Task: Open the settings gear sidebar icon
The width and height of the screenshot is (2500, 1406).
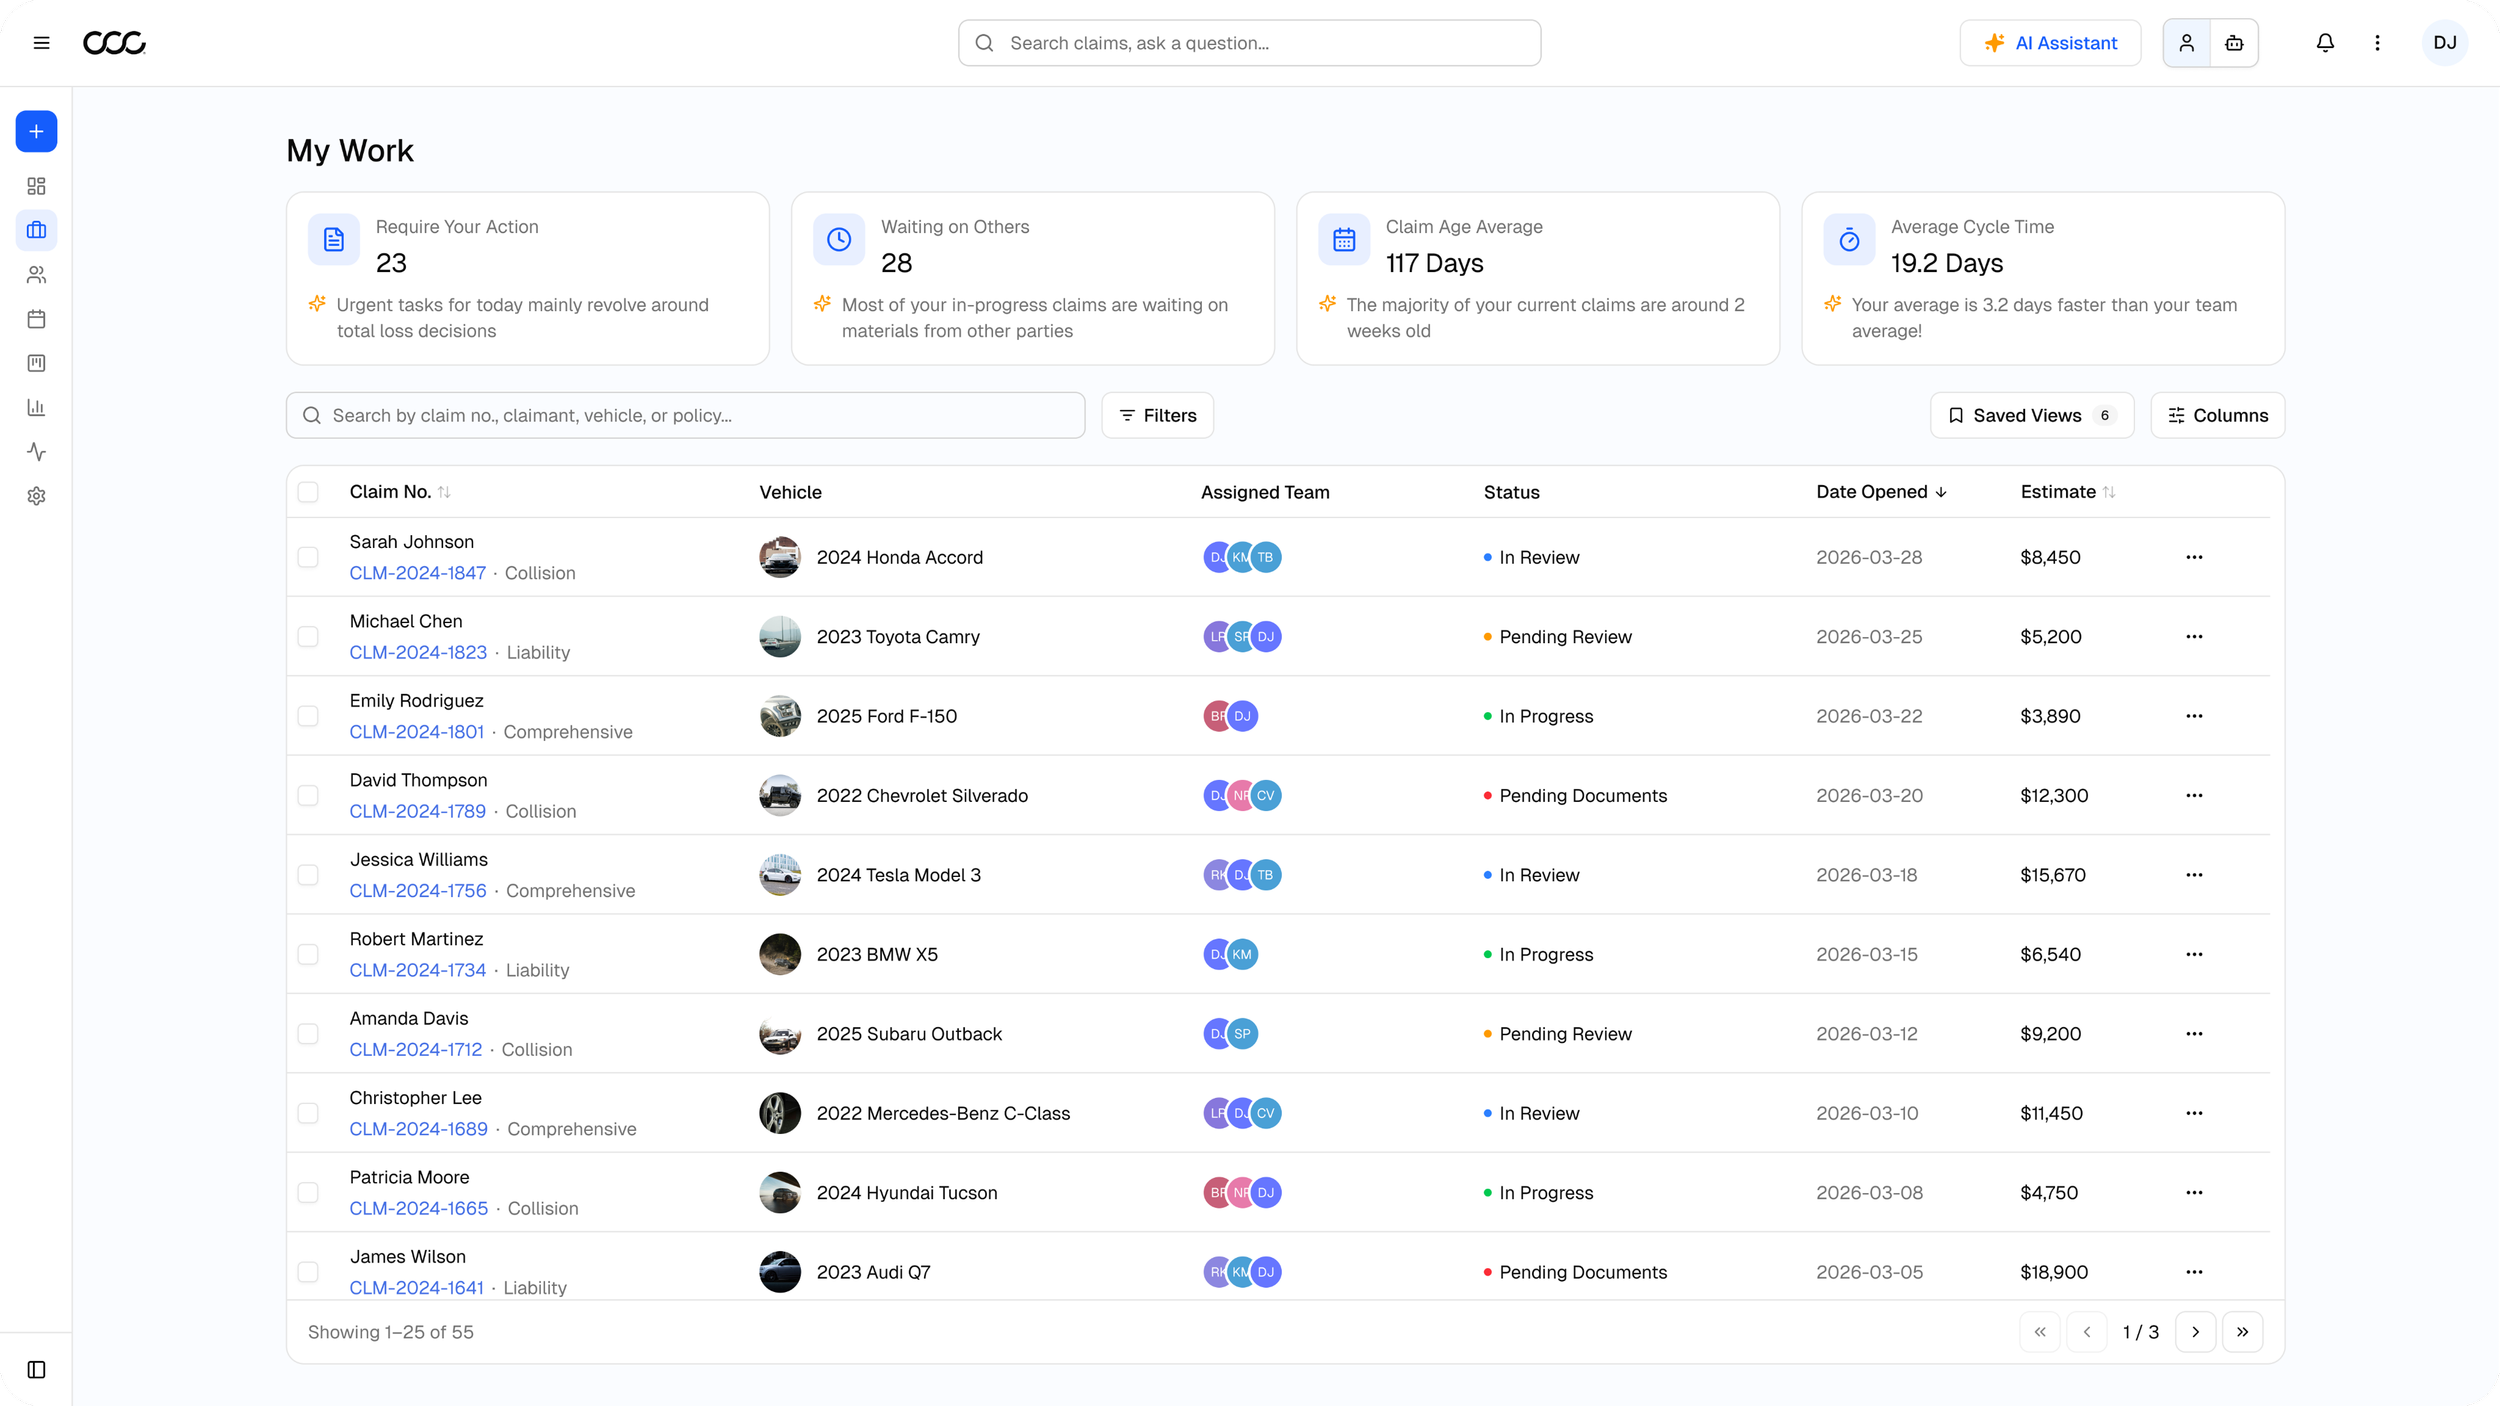Action: 36,496
